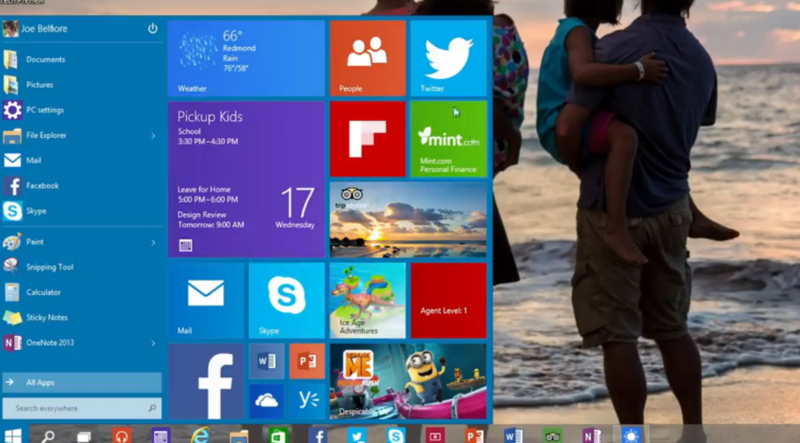Open the large Skype tile
Screen dimensions: 800x443
[287, 301]
